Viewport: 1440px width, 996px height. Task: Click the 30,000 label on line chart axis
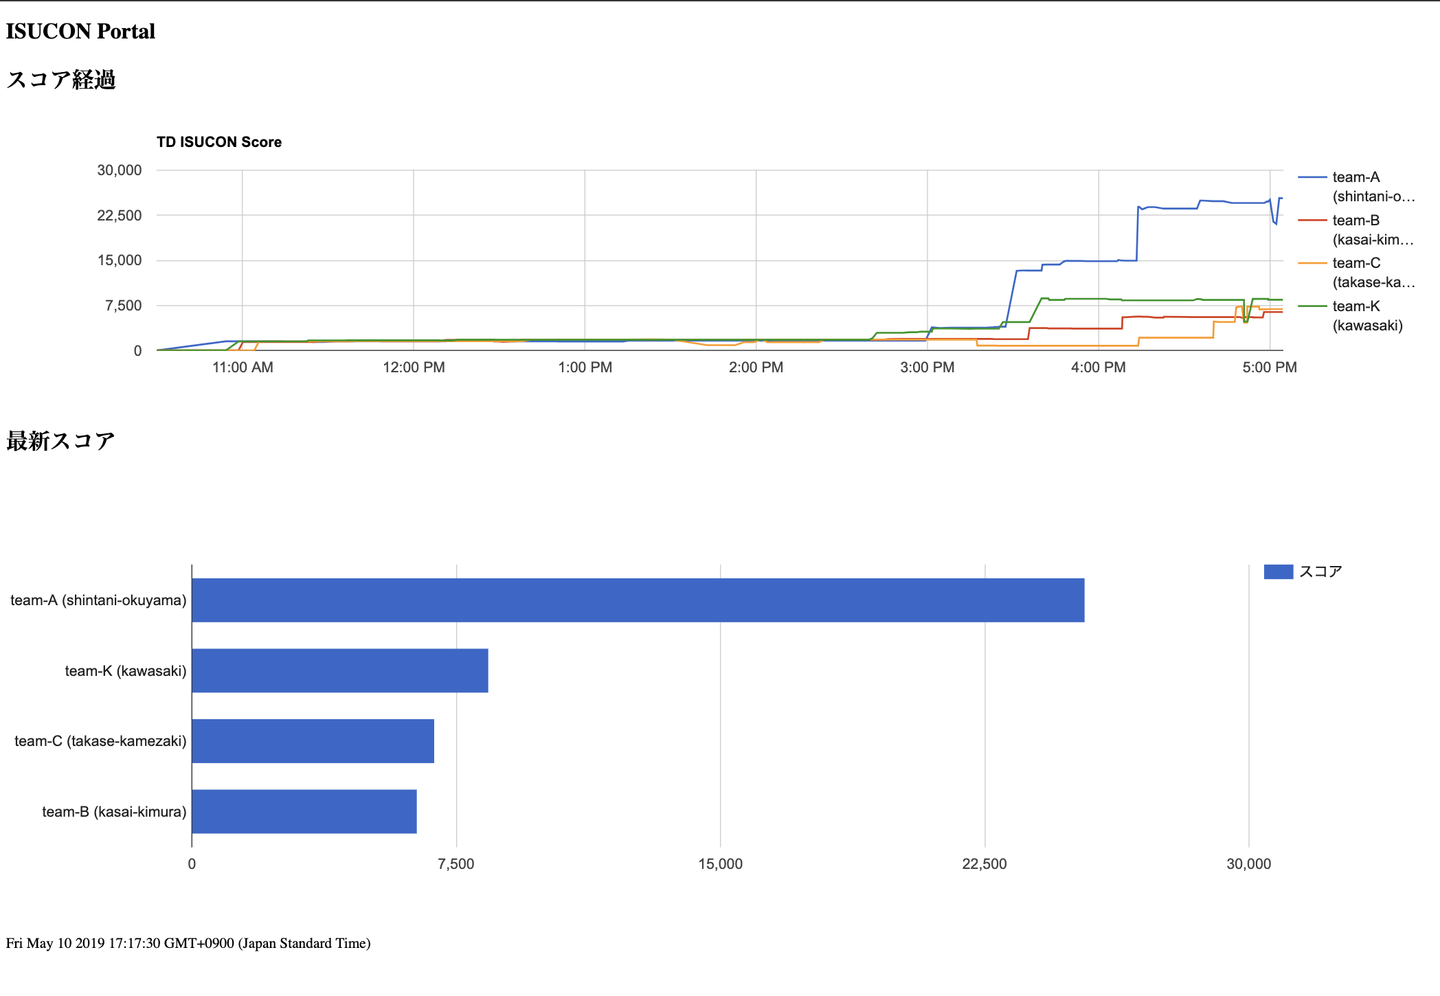119,170
